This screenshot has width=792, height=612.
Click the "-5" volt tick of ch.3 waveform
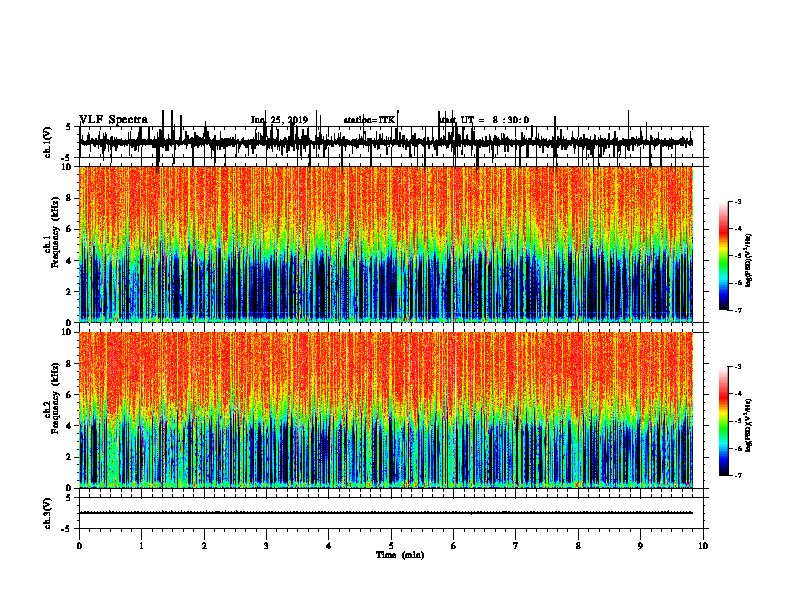[x=67, y=529]
